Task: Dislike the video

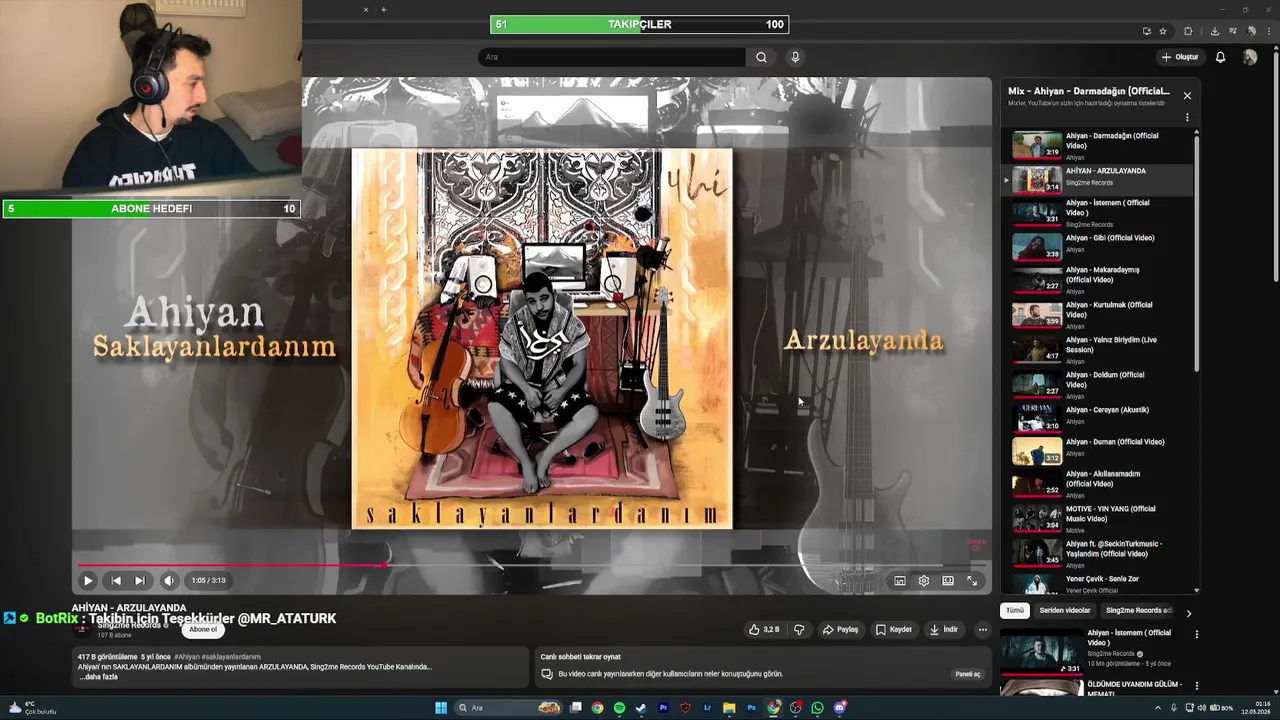Action: [798, 630]
